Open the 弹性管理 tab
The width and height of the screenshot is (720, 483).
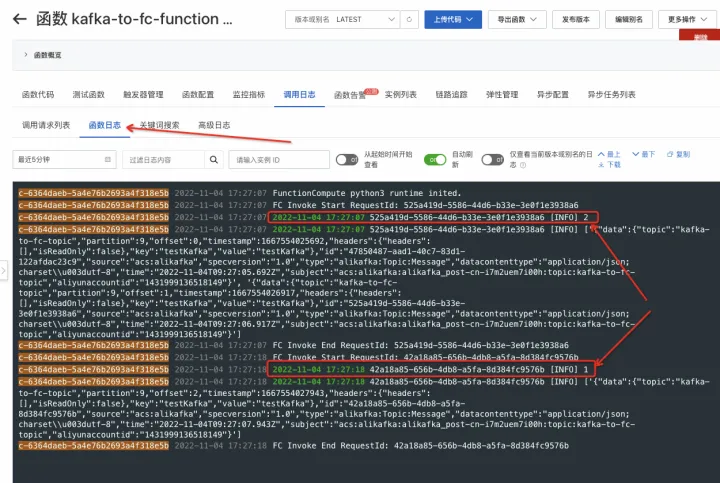click(502, 95)
